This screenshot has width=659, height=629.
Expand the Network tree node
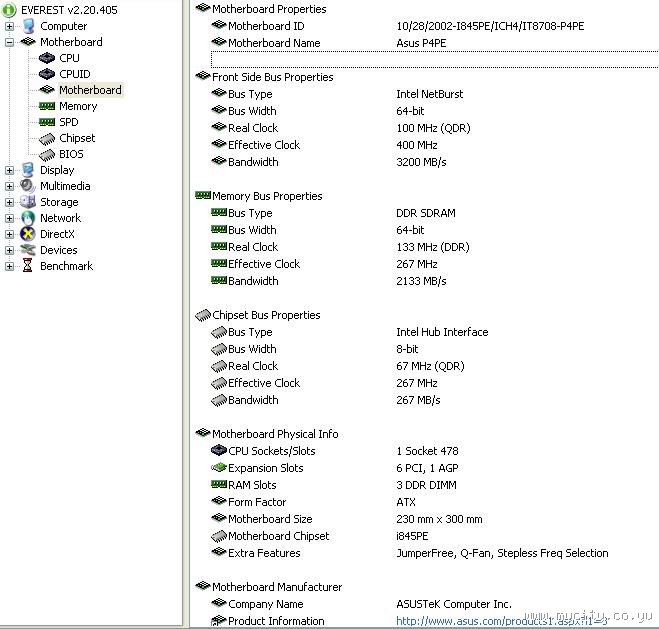tap(9, 218)
